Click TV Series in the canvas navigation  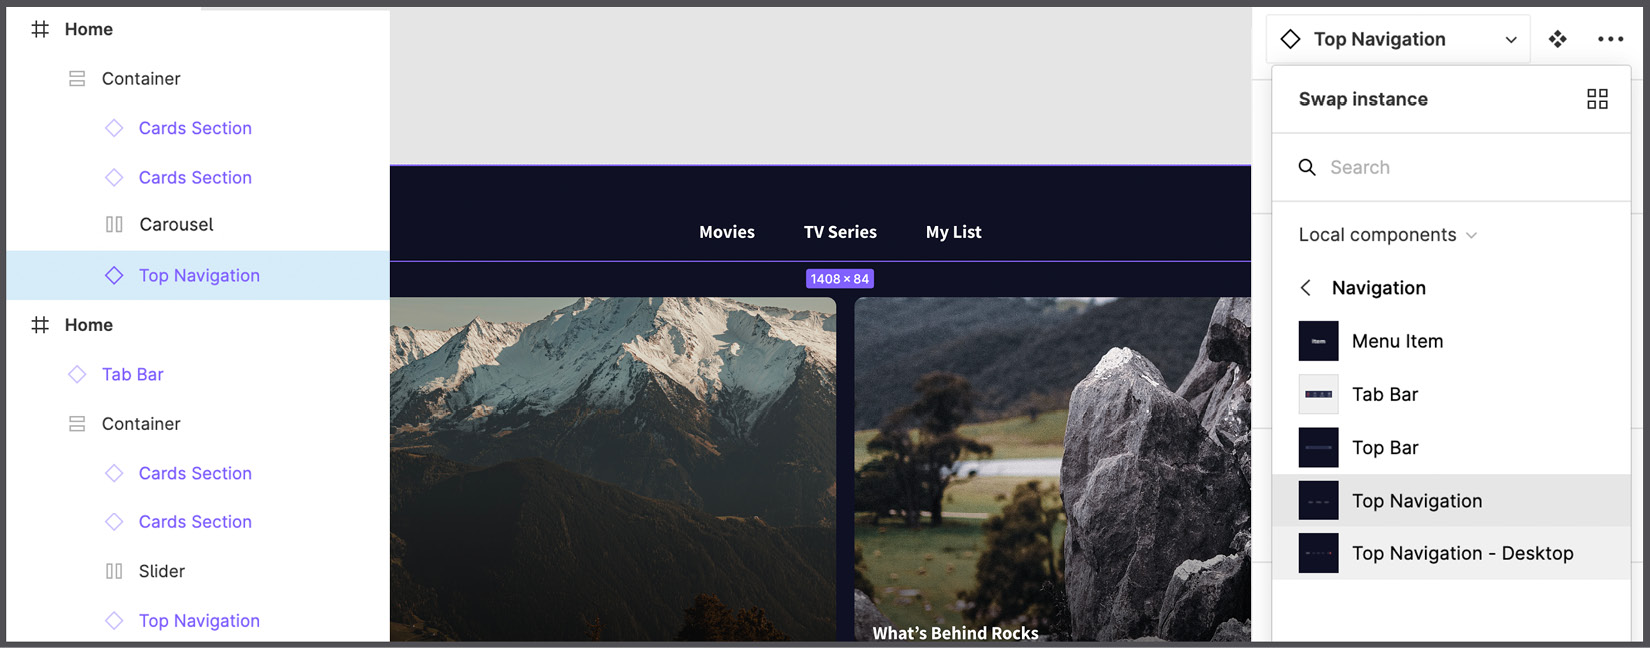point(840,232)
